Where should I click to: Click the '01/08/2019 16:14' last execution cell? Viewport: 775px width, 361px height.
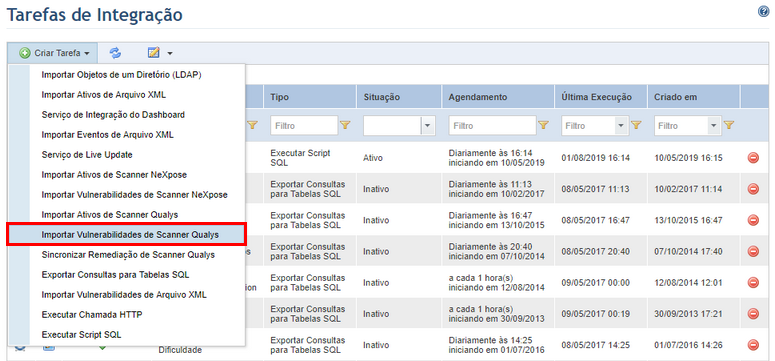pyautogui.click(x=596, y=158)
